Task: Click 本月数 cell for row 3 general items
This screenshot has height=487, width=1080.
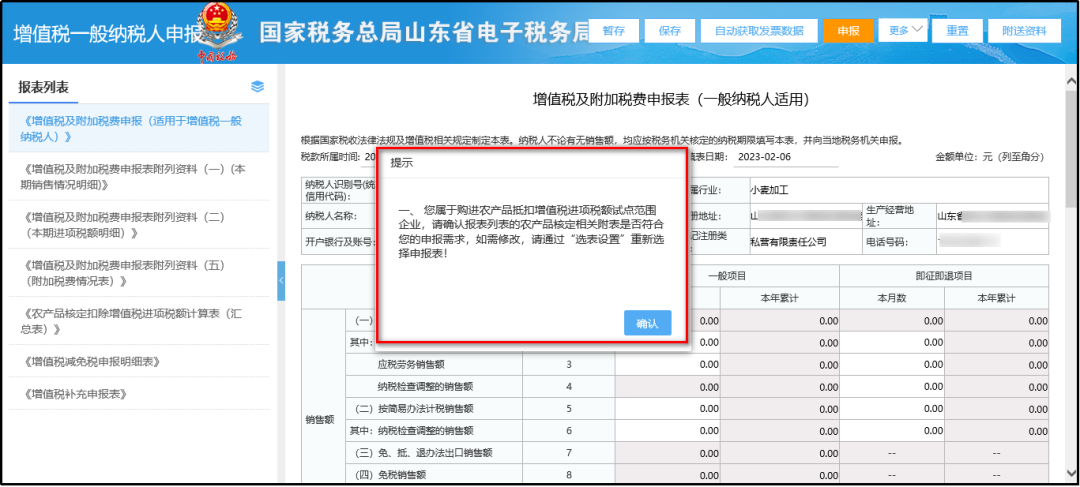Action: 667,364
